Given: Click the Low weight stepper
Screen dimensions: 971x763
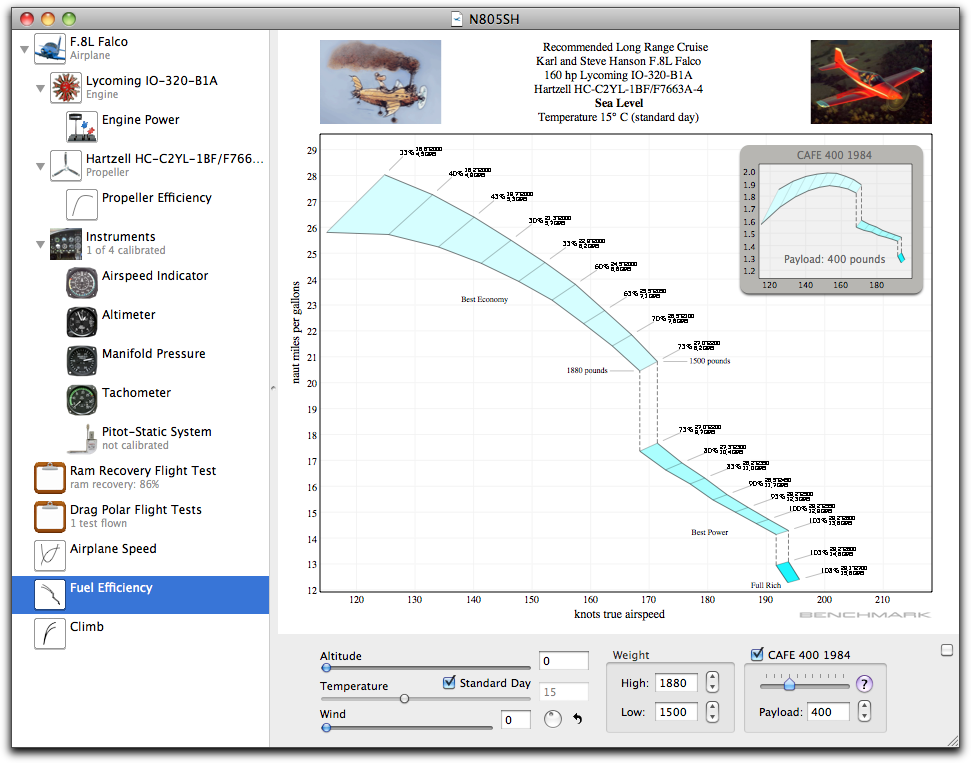Looking at the screenshot, I should click(x=712, y=712).
